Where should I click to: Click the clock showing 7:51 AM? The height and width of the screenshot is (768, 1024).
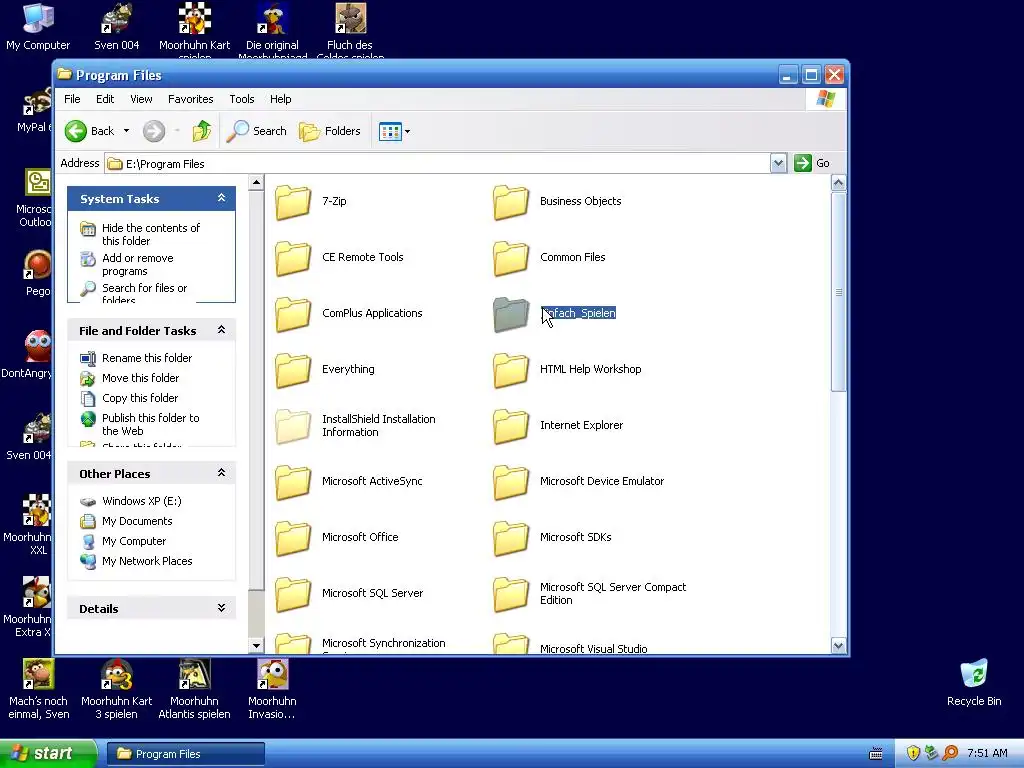(x=987, y=754)
